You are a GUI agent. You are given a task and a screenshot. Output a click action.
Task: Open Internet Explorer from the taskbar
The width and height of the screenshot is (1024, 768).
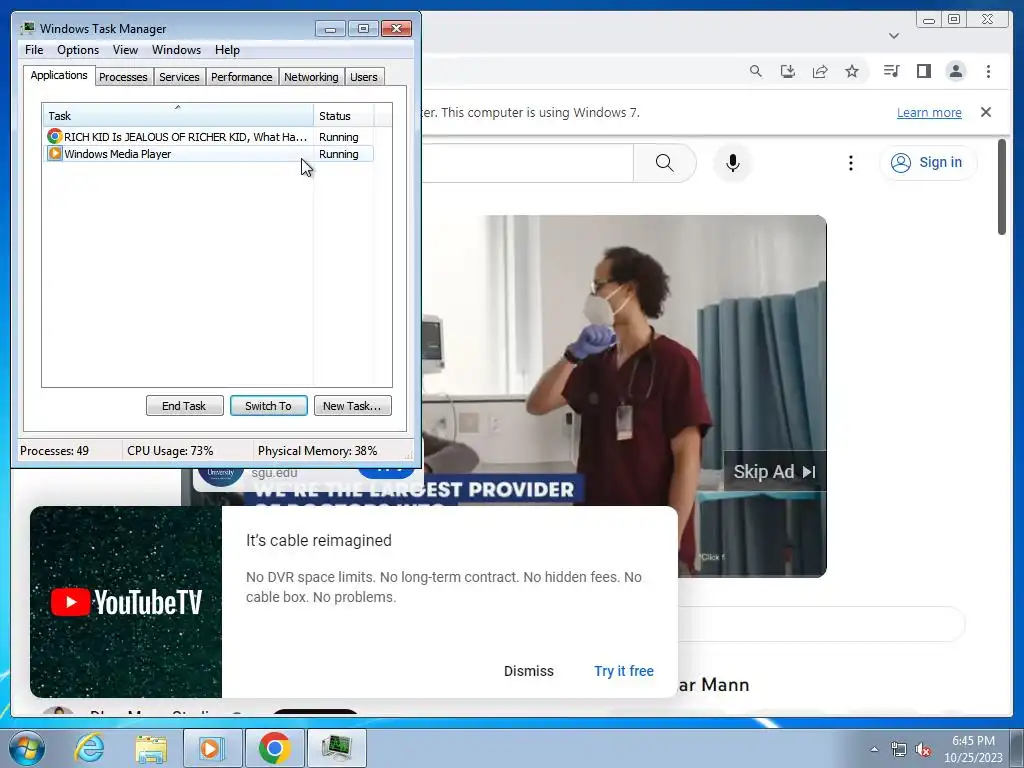pyautogui.click(x=89, y=748)
